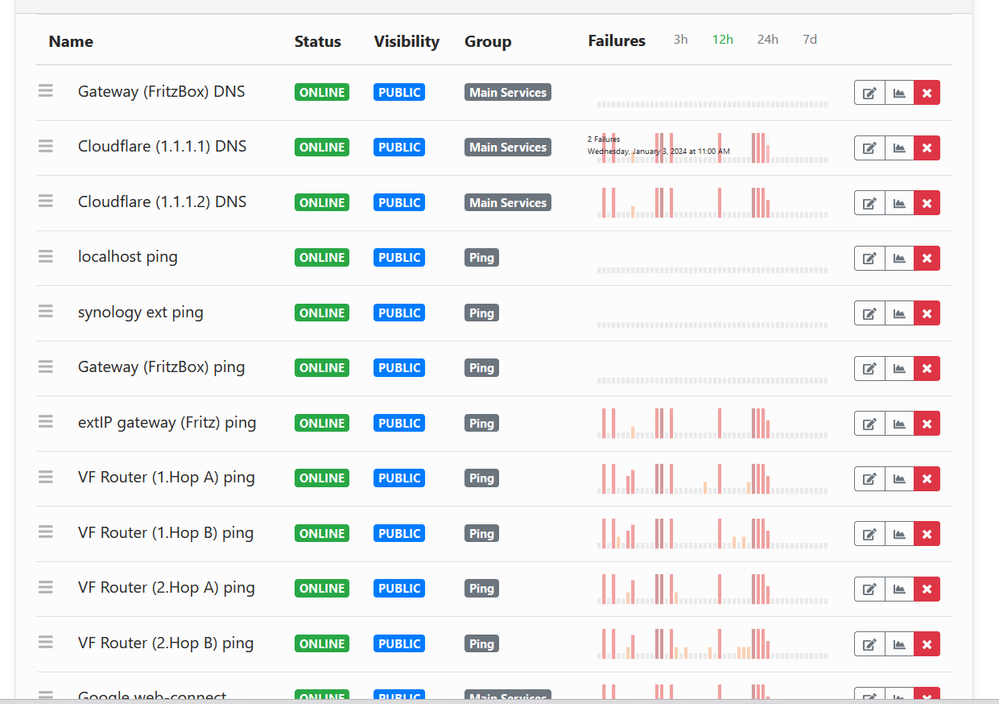This screenshot has width=999, height=704.
Task: Edit the VF Router (2.Hop A) ping service
Action: [x=869, y=589]
